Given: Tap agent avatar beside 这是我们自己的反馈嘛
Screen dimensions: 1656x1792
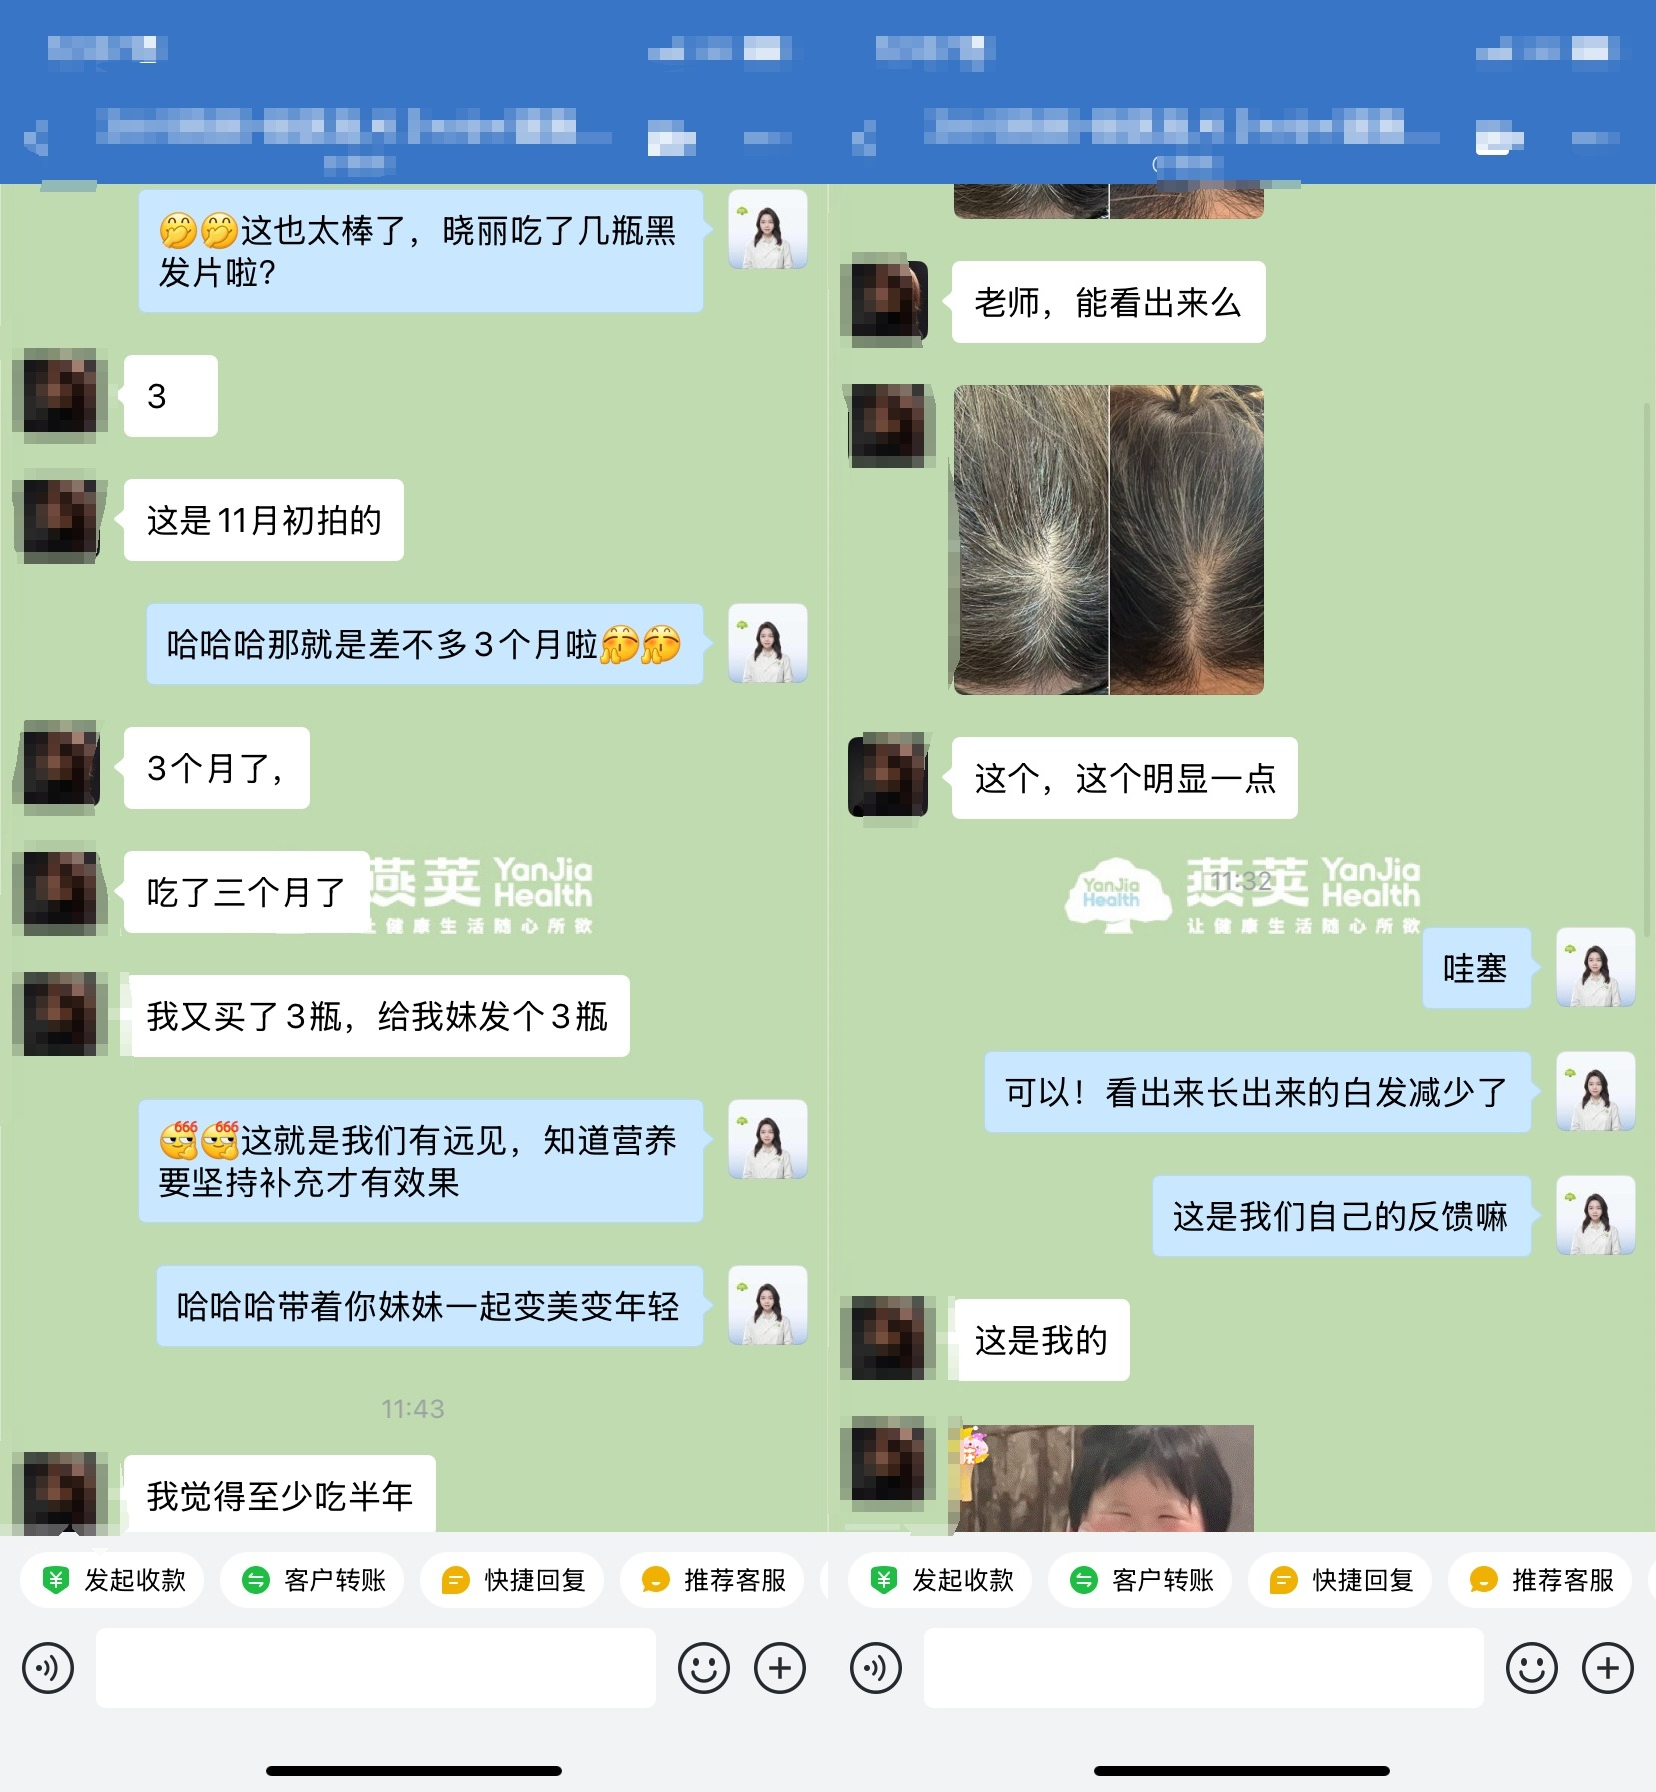Looking at the screenshot, I should click(x=1596, y=1215).
